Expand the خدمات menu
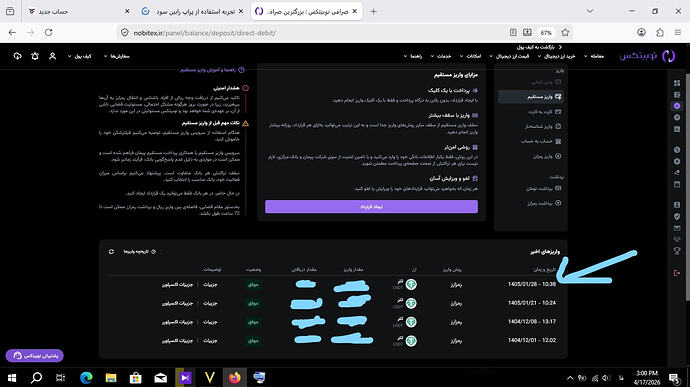 440,56
